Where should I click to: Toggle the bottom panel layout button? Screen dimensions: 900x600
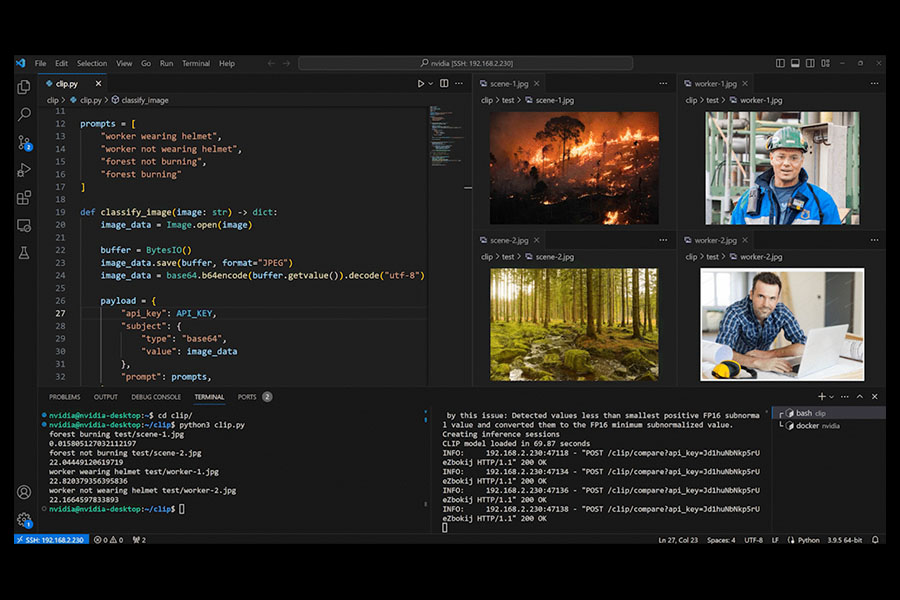[793, 64]
